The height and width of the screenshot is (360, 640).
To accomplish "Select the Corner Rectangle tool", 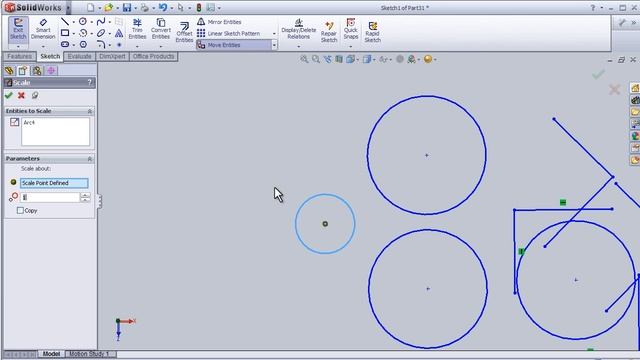I will click(65, 33).
